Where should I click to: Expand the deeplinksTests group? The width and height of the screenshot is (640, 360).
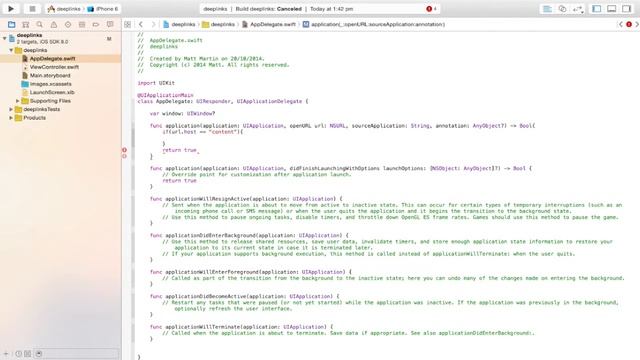pyautogui.click(x=11, y=109)
